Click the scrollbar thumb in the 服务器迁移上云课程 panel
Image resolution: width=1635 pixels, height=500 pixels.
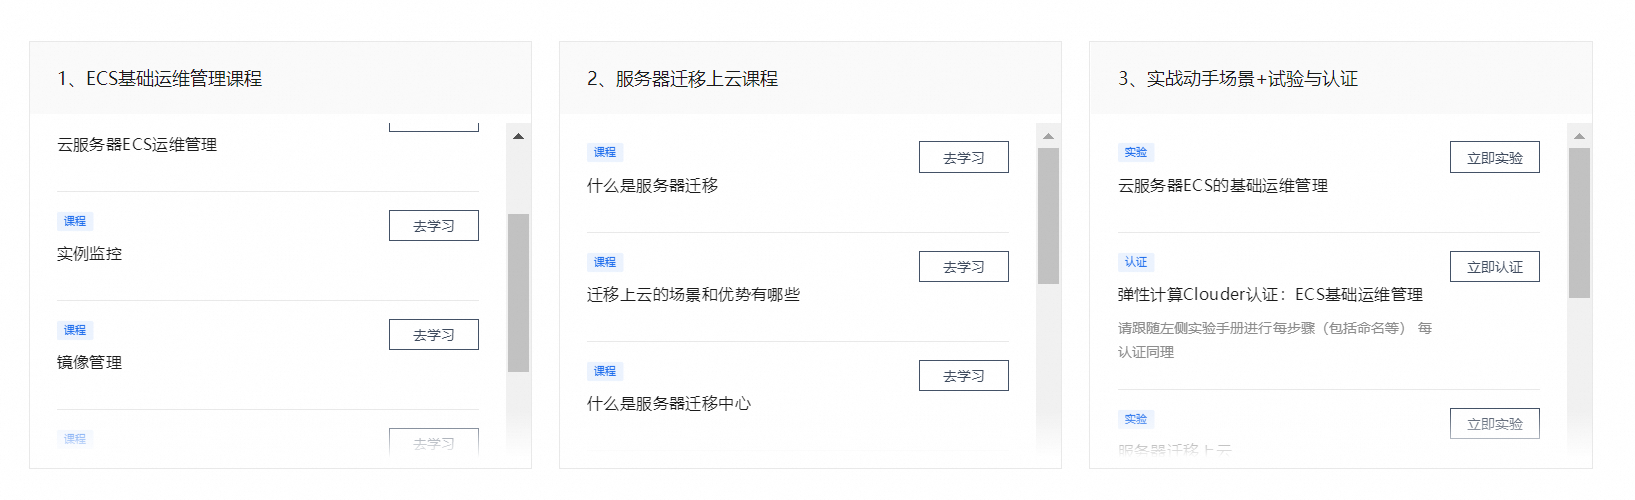click(1048, 216)
